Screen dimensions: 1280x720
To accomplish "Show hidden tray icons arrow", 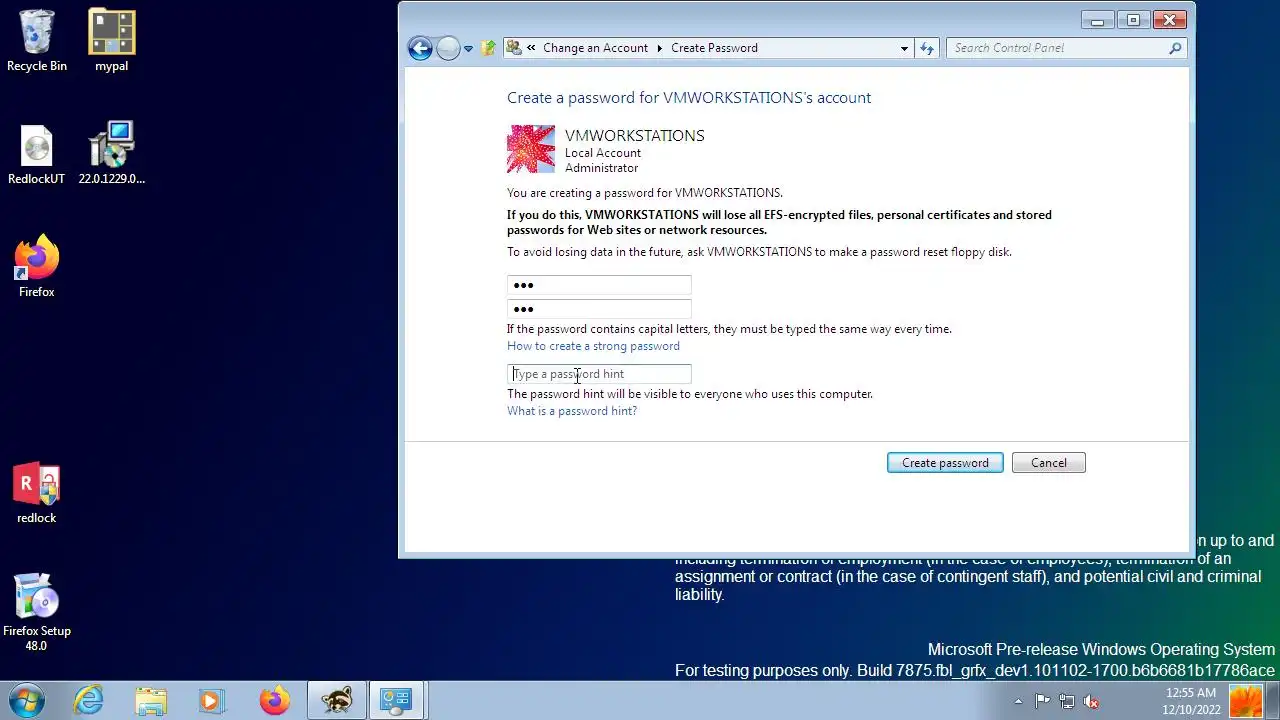I will click(1018, 702).
